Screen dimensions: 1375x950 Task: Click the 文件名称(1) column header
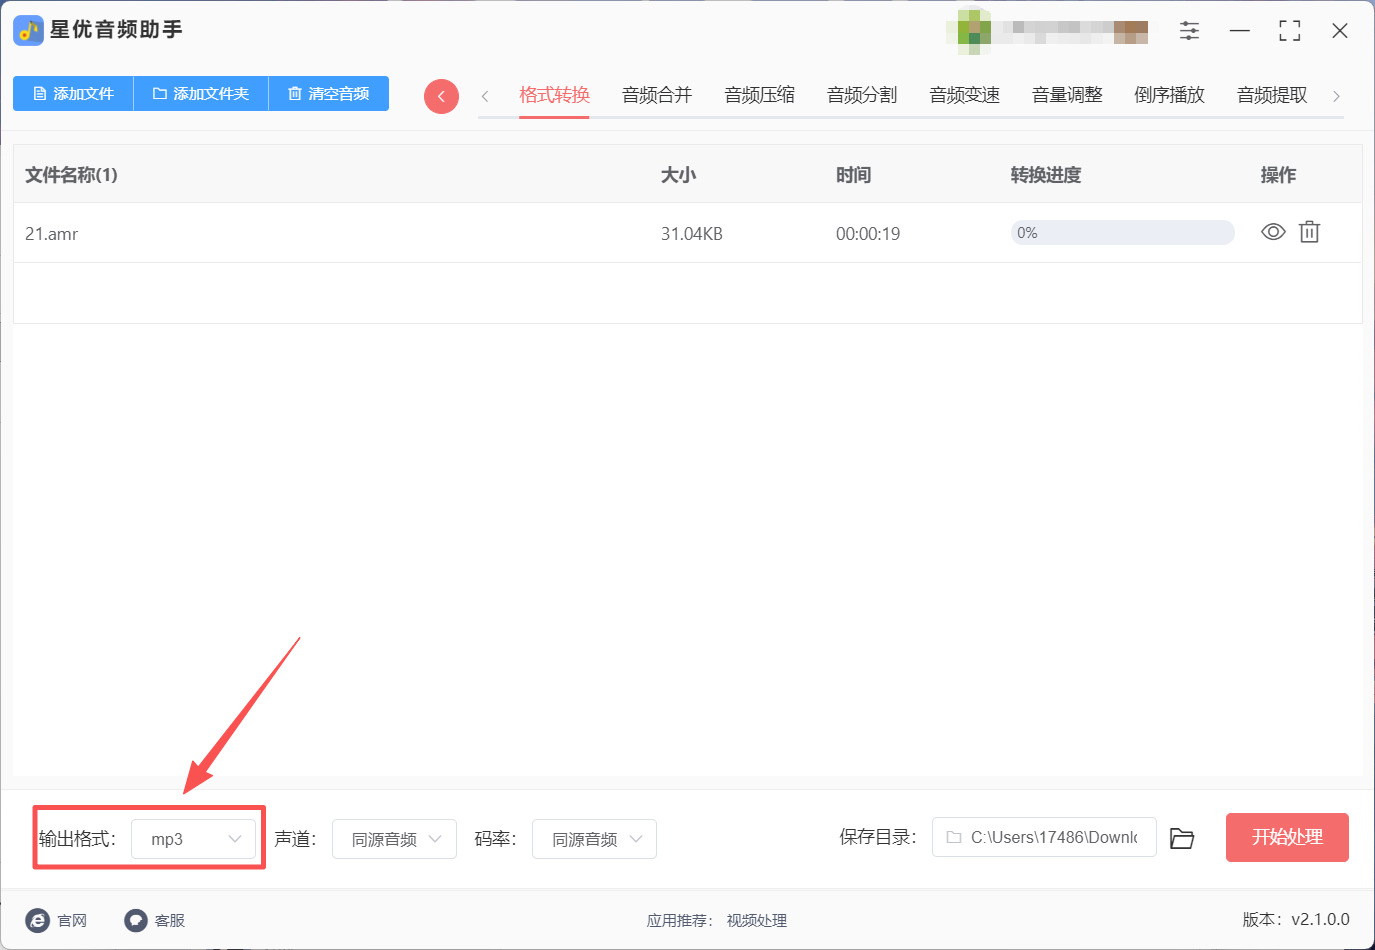pyautogui.click(x=71, y=175)
